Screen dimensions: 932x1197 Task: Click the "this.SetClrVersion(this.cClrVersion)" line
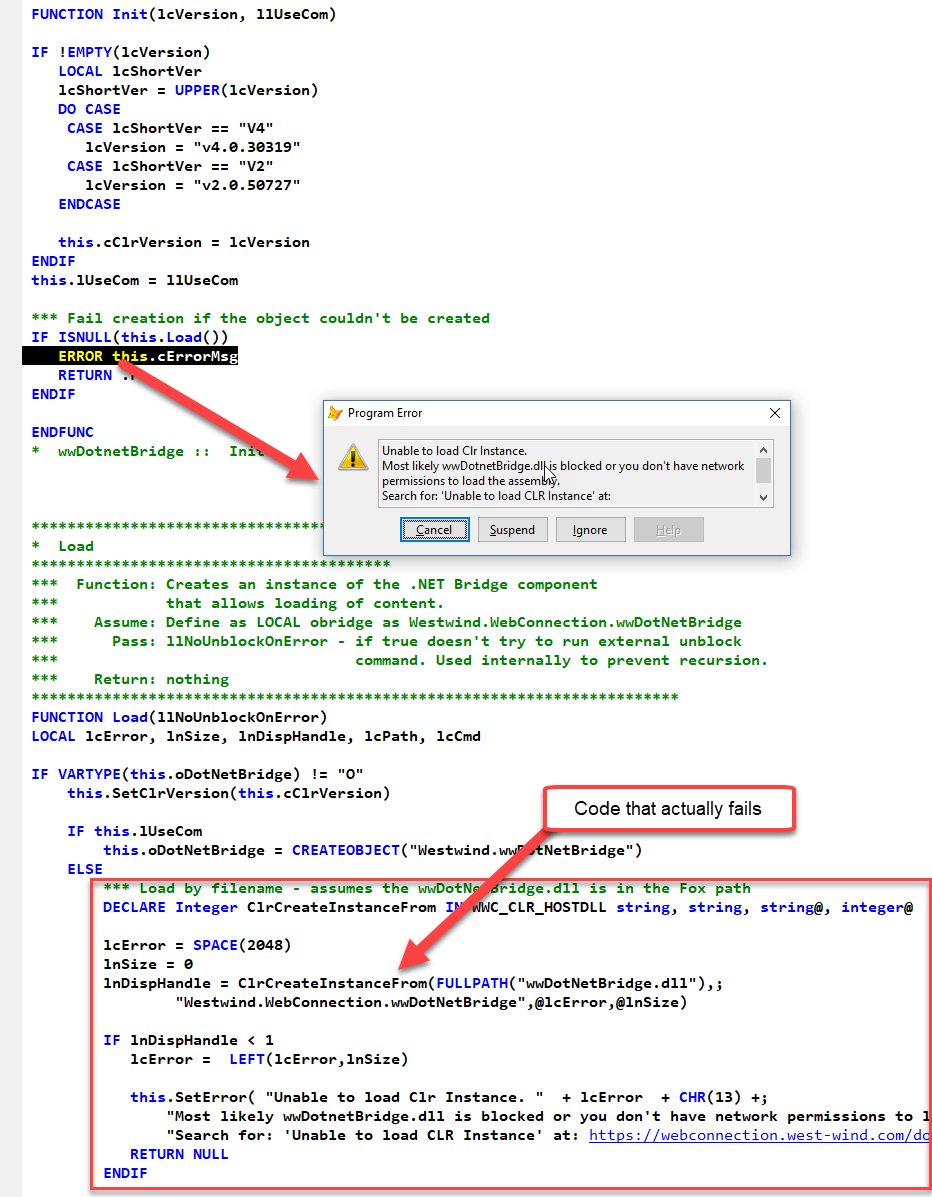[228, 793]
